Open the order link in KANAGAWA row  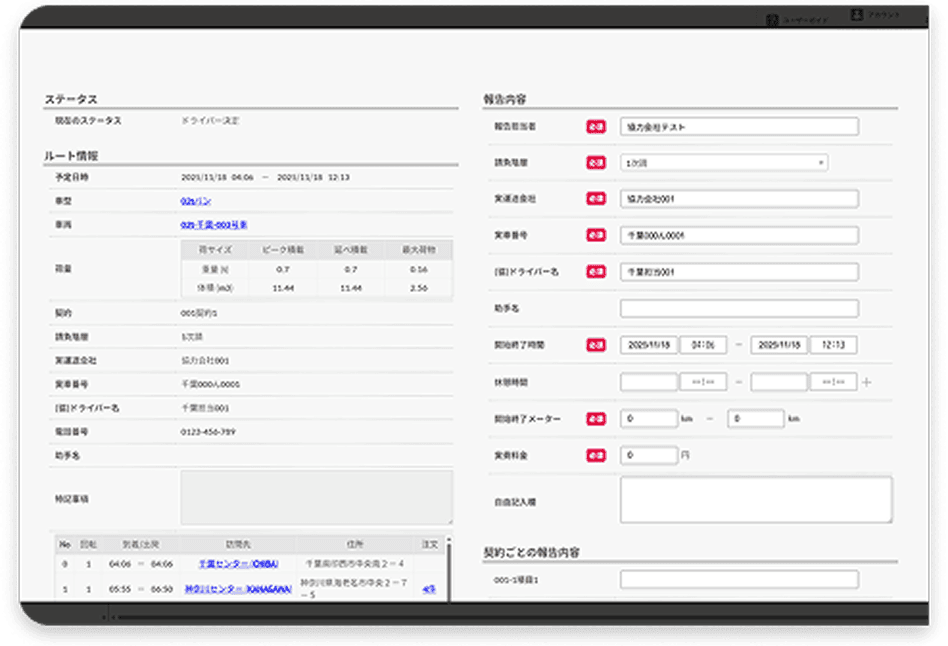point(429,589)
